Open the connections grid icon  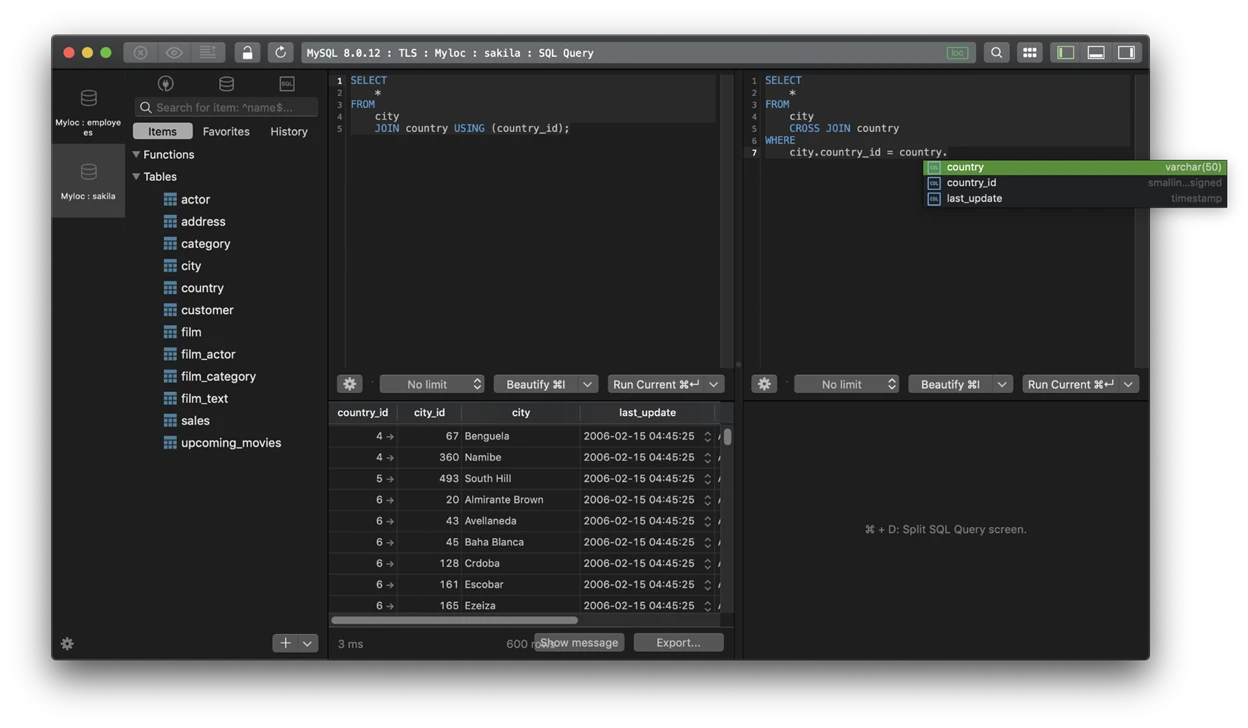pos(1030,52)
